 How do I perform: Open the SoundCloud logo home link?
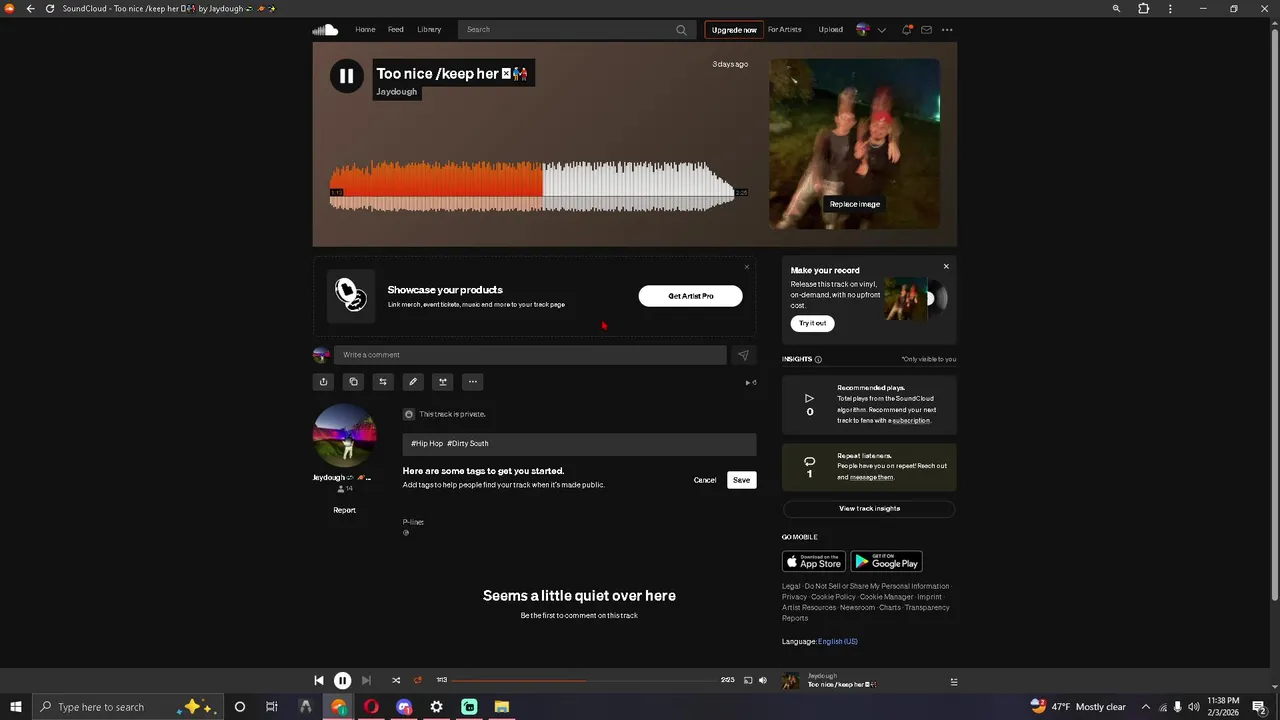click(x=325, y=30)
